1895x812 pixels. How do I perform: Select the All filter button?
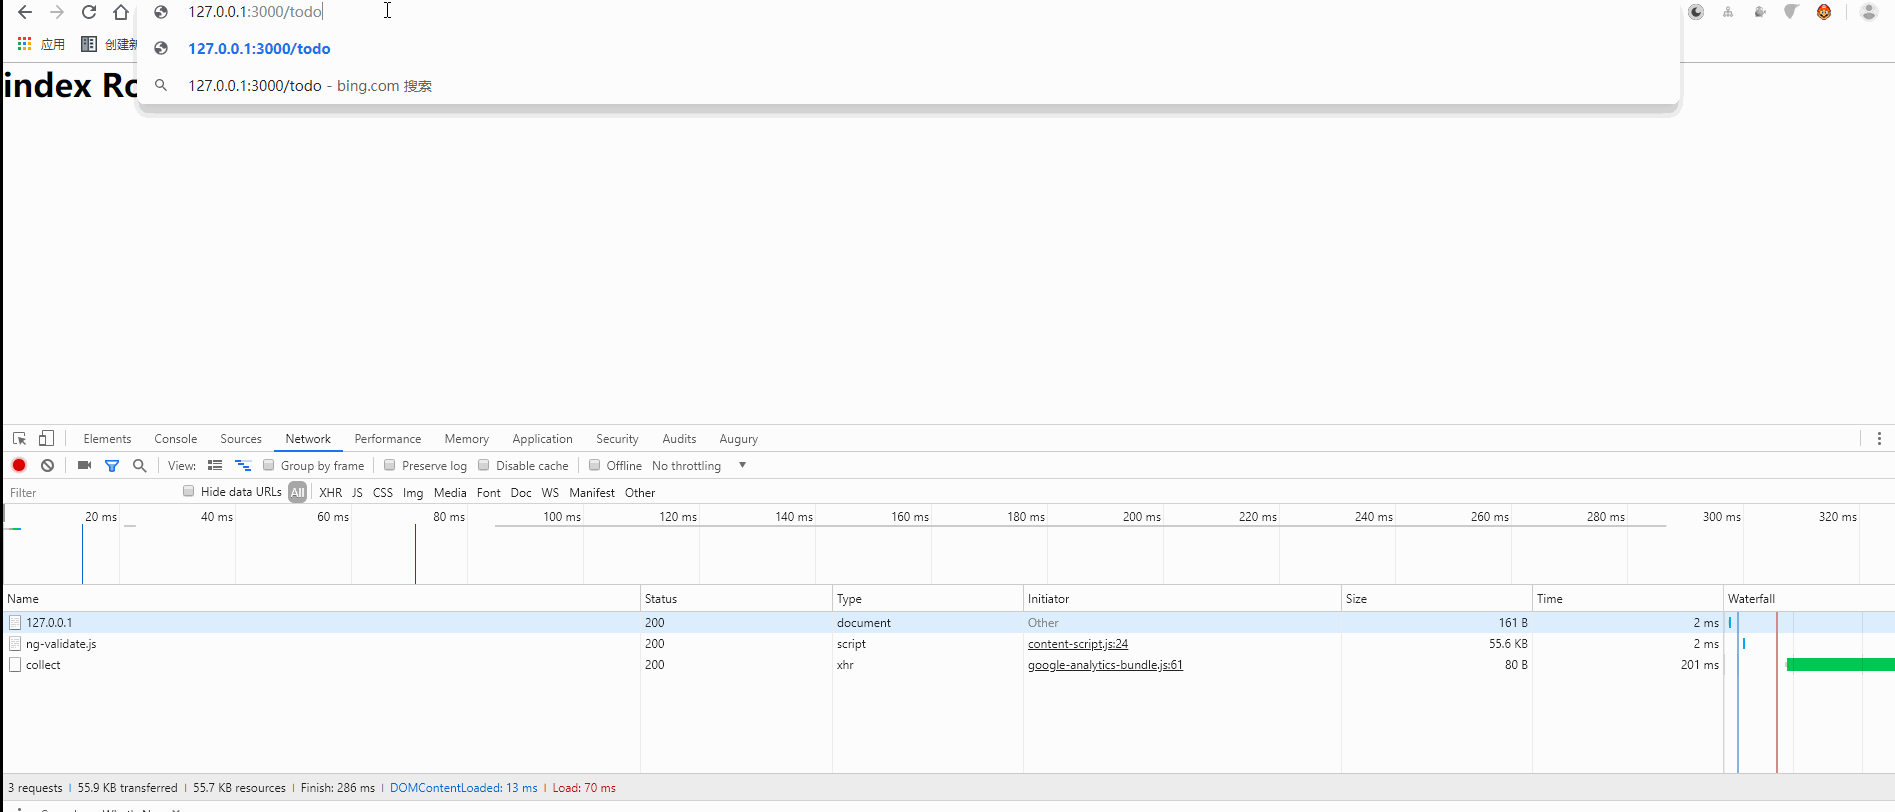pyautogui.click(x=298, y=493)
